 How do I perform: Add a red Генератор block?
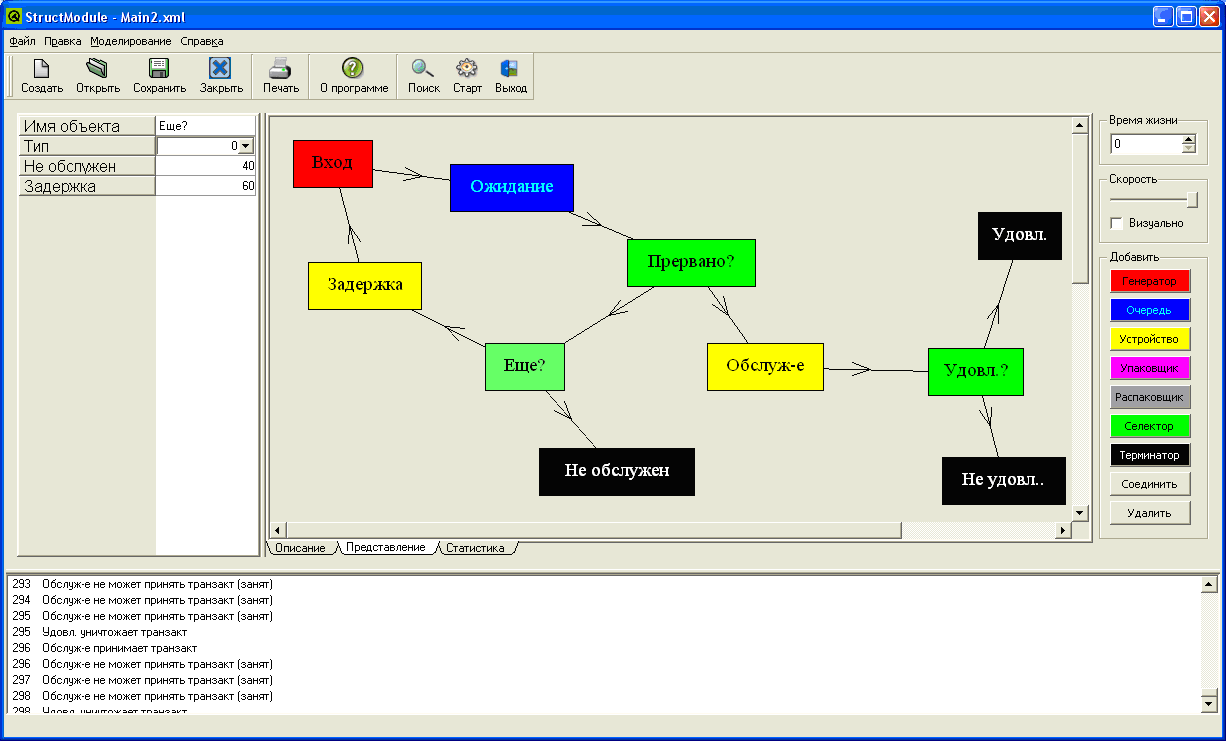tap(1150, 282)
